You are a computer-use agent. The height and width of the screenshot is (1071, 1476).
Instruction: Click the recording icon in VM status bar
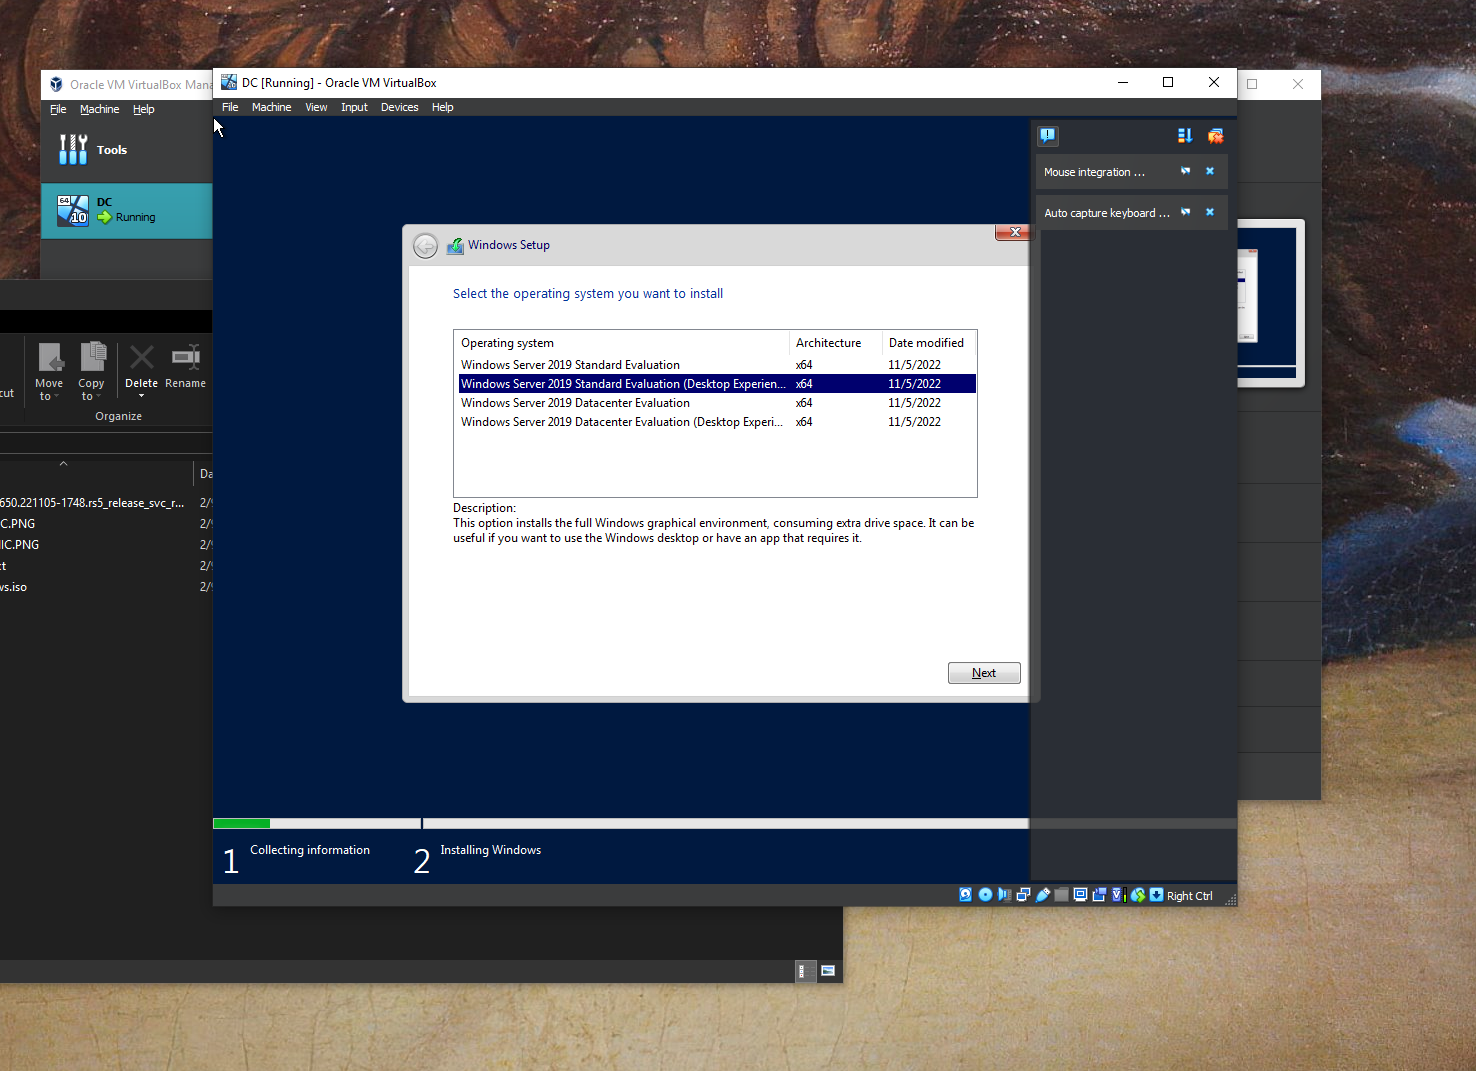1099,895
